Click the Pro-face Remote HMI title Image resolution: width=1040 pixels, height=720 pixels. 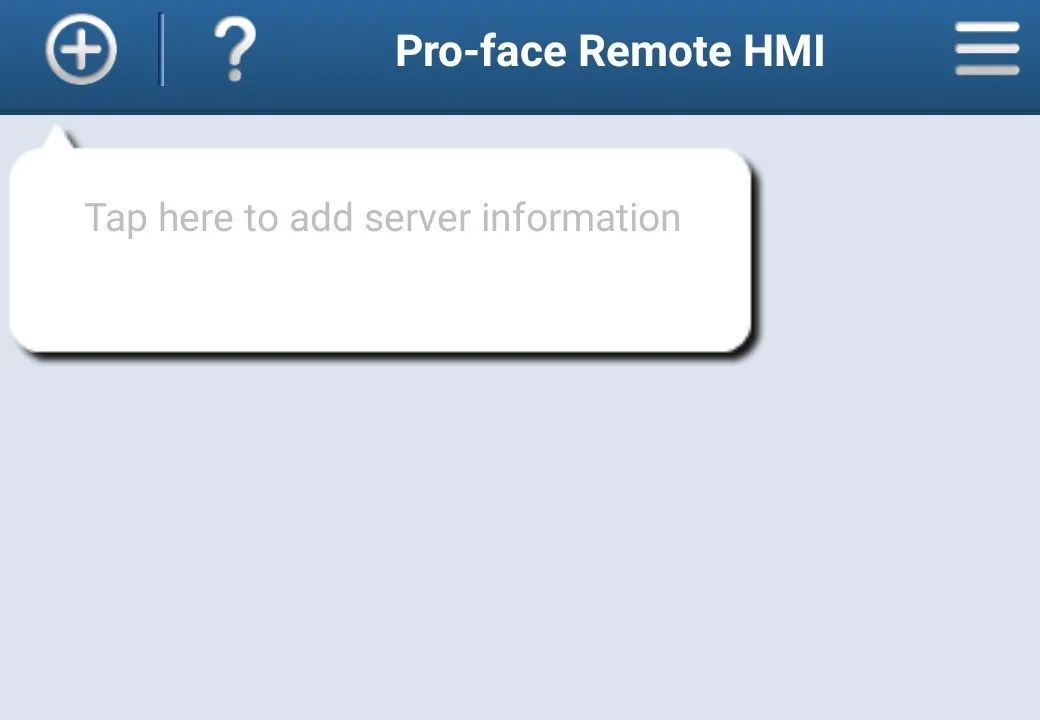pos(610,51)
